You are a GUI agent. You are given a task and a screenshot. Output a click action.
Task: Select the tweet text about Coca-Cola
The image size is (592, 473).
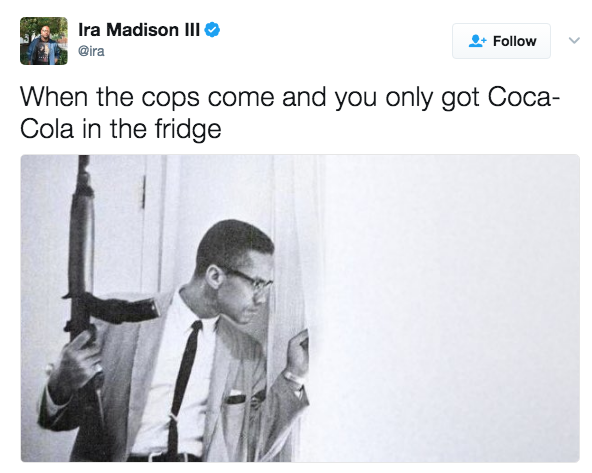[290, 113]
